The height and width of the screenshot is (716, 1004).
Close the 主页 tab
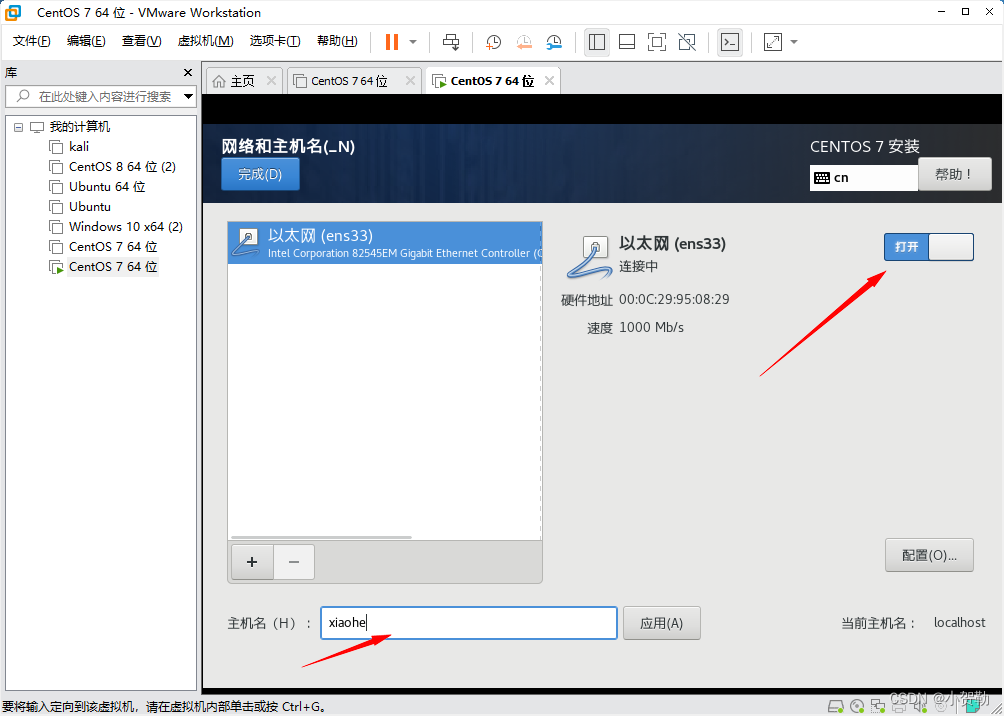point(271,81)
